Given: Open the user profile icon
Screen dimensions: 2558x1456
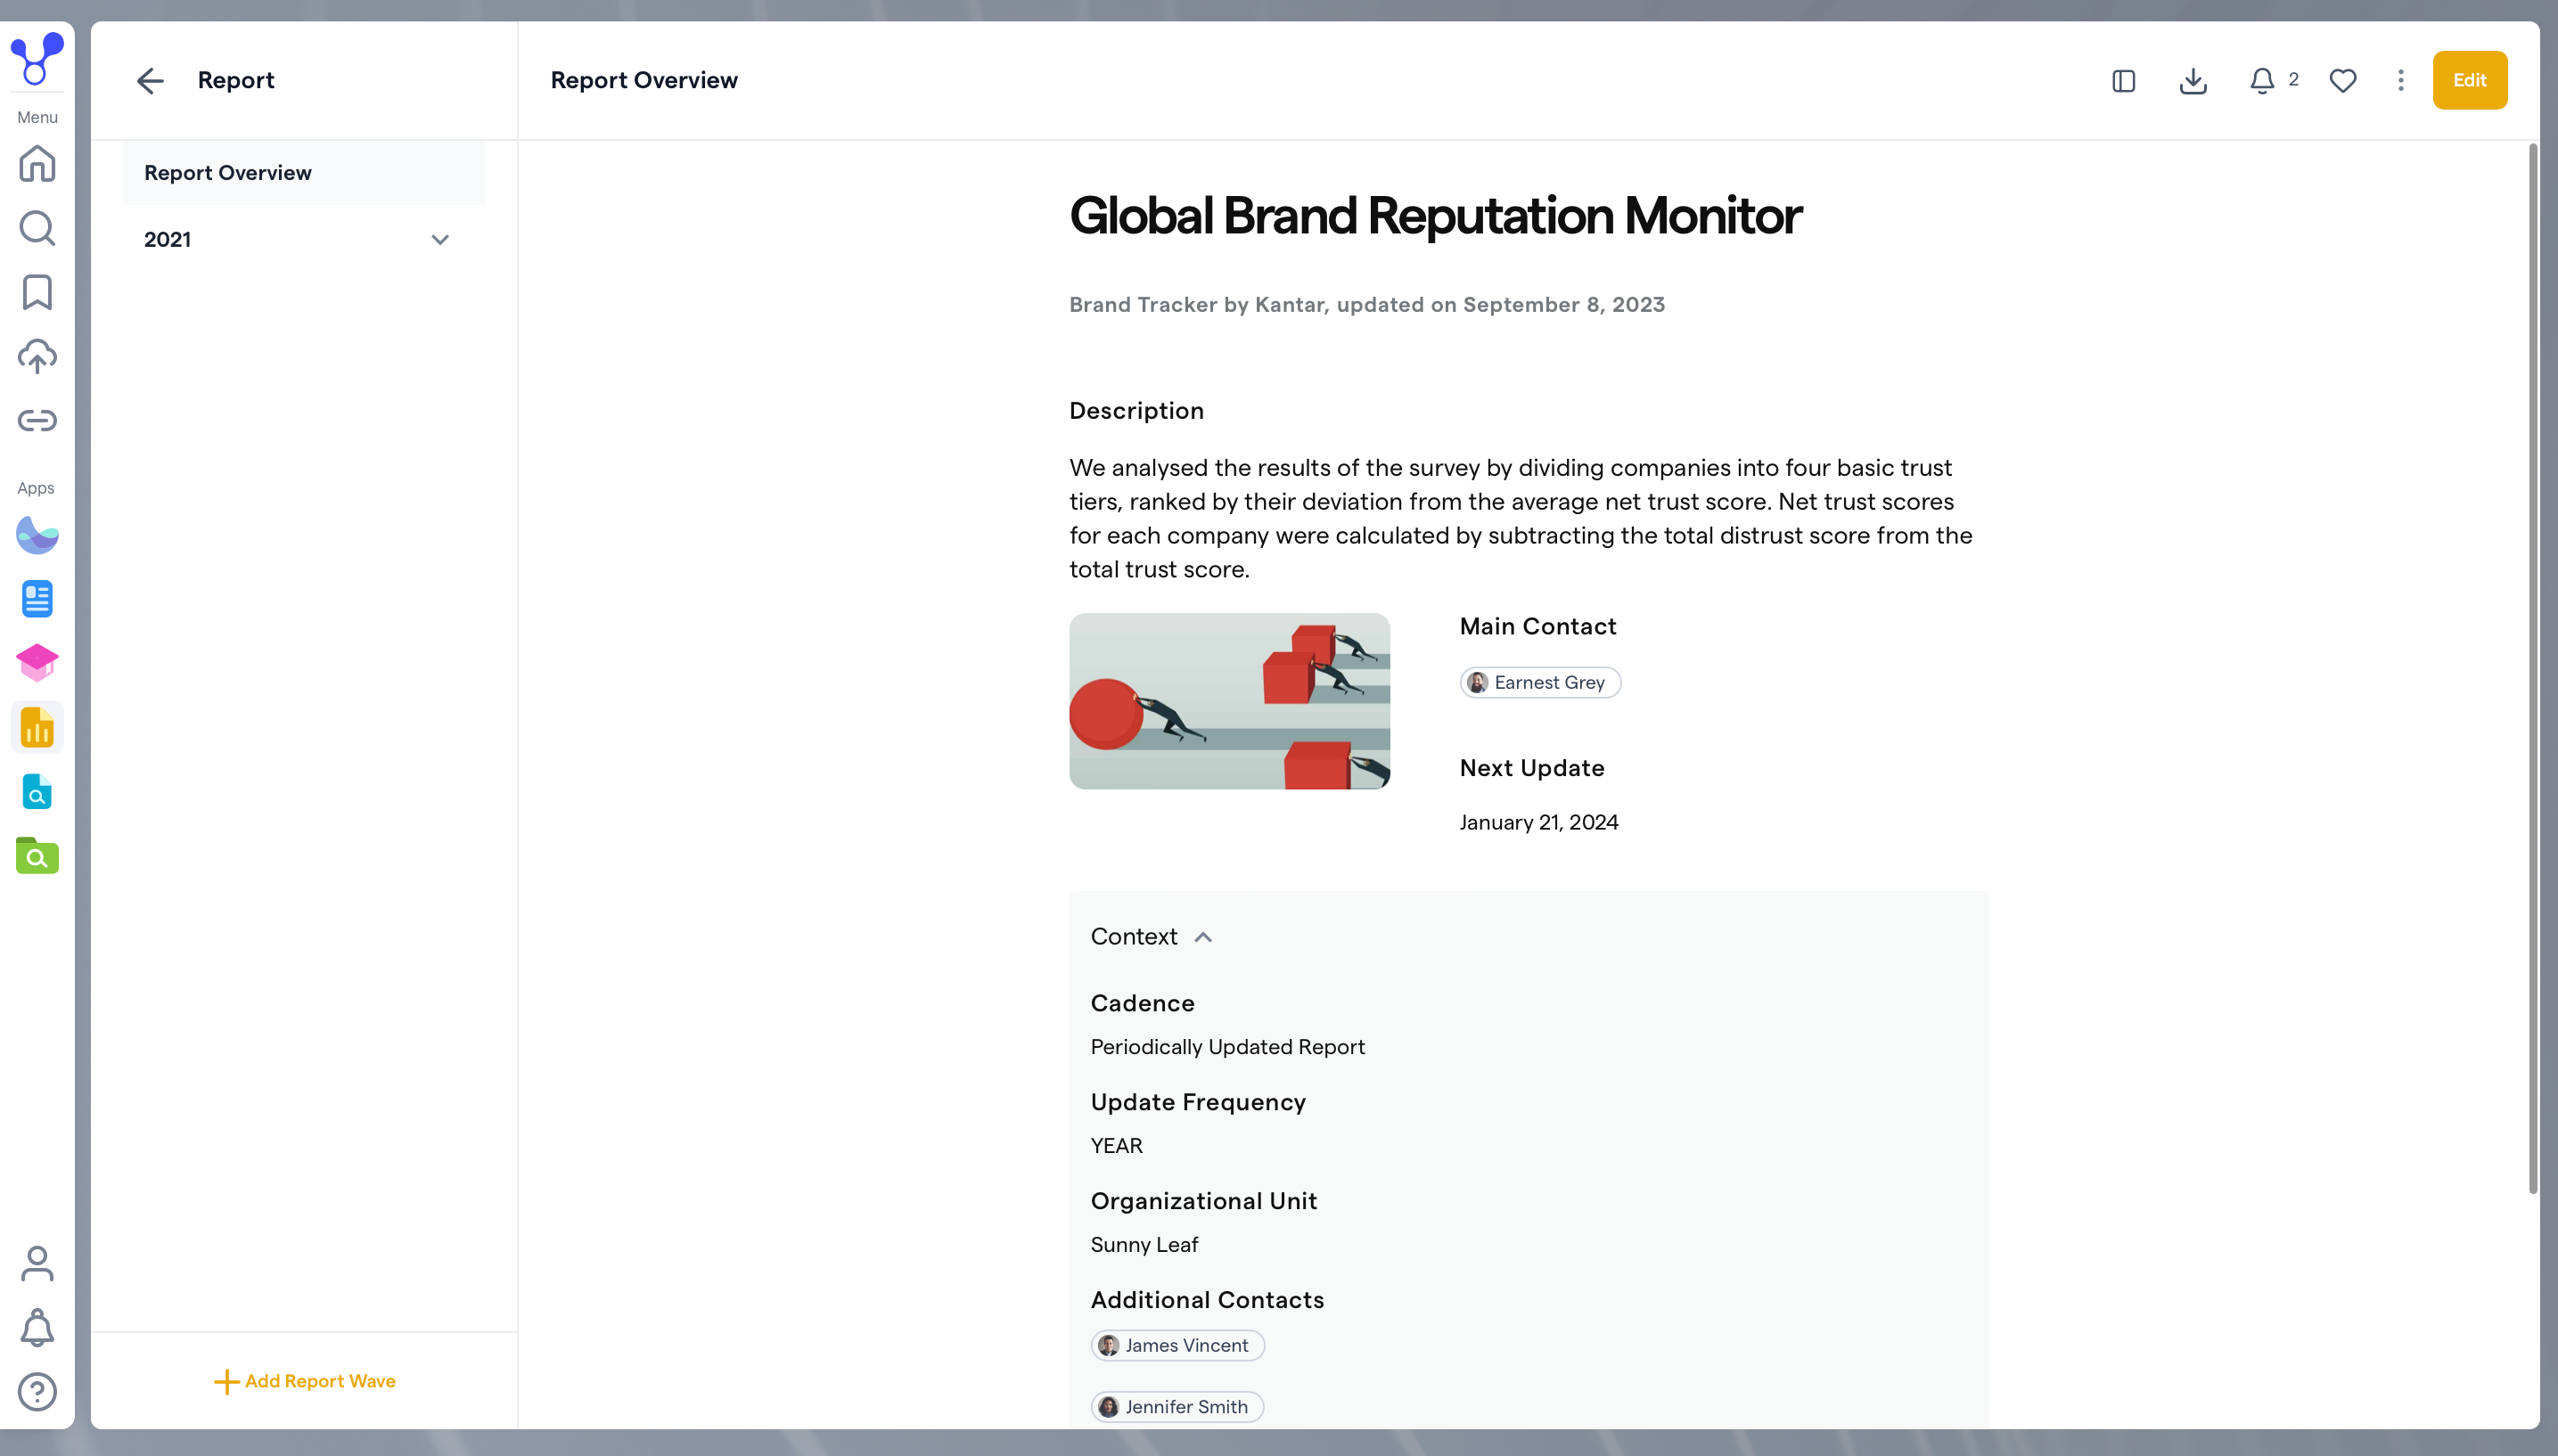Looking at the screenshot, I should click(x=37, y=1264).
